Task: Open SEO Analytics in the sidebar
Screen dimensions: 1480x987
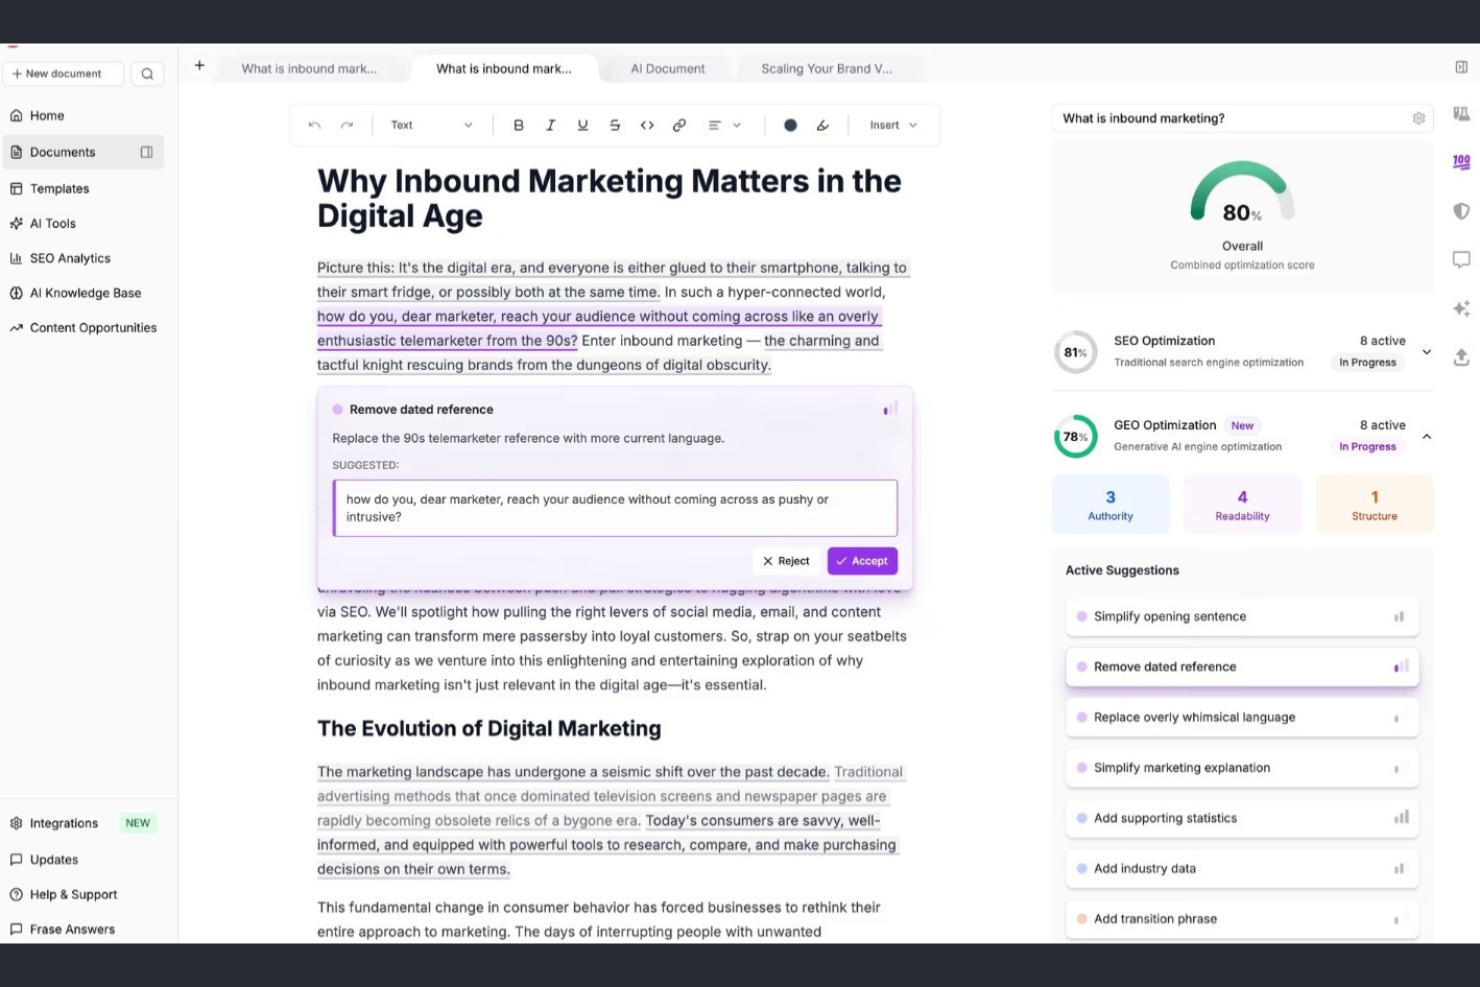Action: 70,258
